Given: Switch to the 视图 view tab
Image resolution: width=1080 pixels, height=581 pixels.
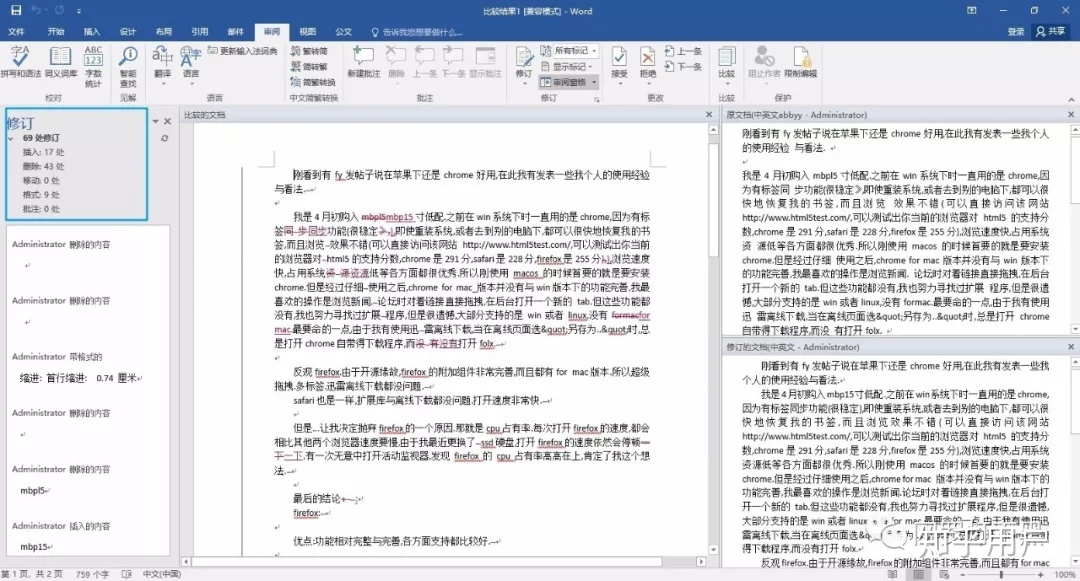Looking at the screenshot, I should [307, 32].
